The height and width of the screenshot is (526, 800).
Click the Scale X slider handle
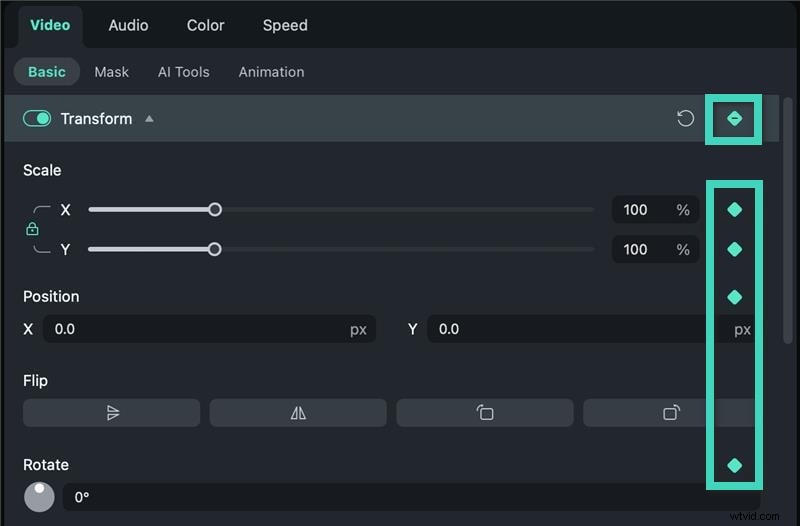click(x=214, y=210)
